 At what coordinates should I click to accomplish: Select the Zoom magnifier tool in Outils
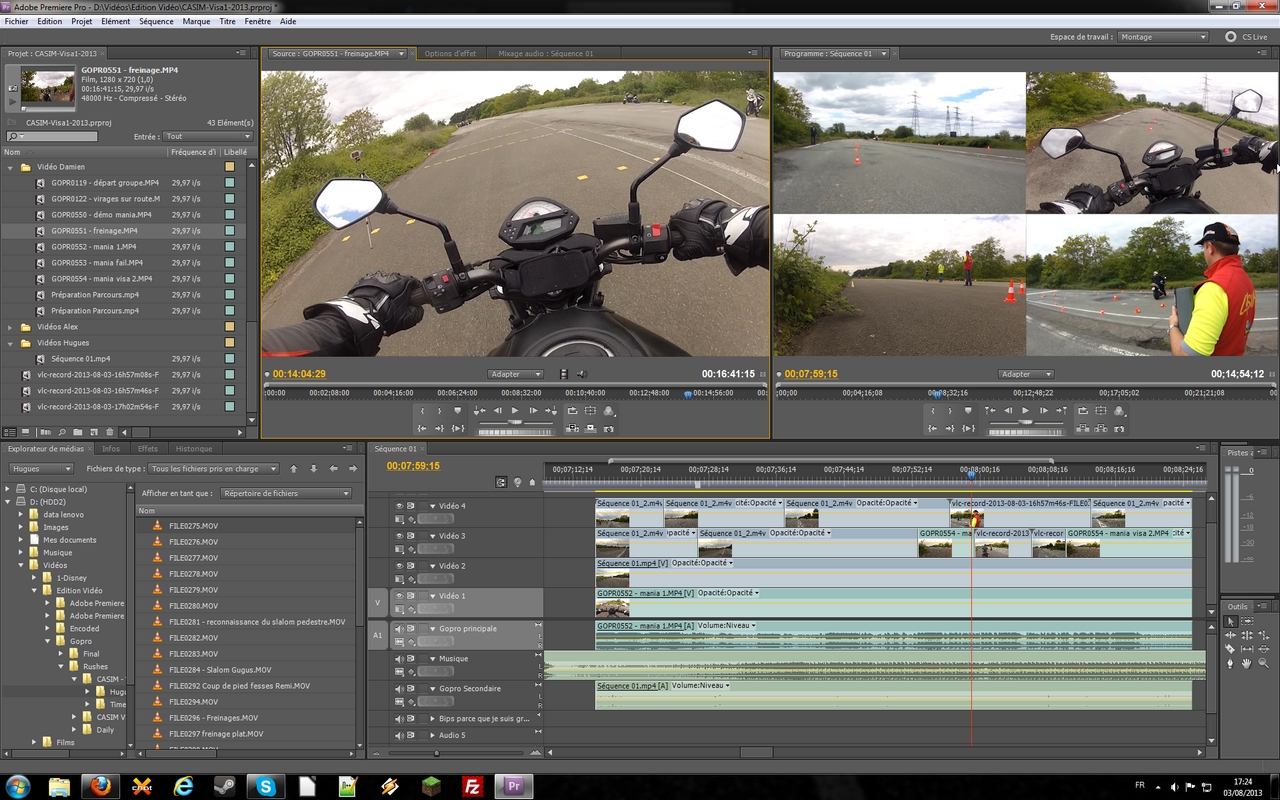1264,663
